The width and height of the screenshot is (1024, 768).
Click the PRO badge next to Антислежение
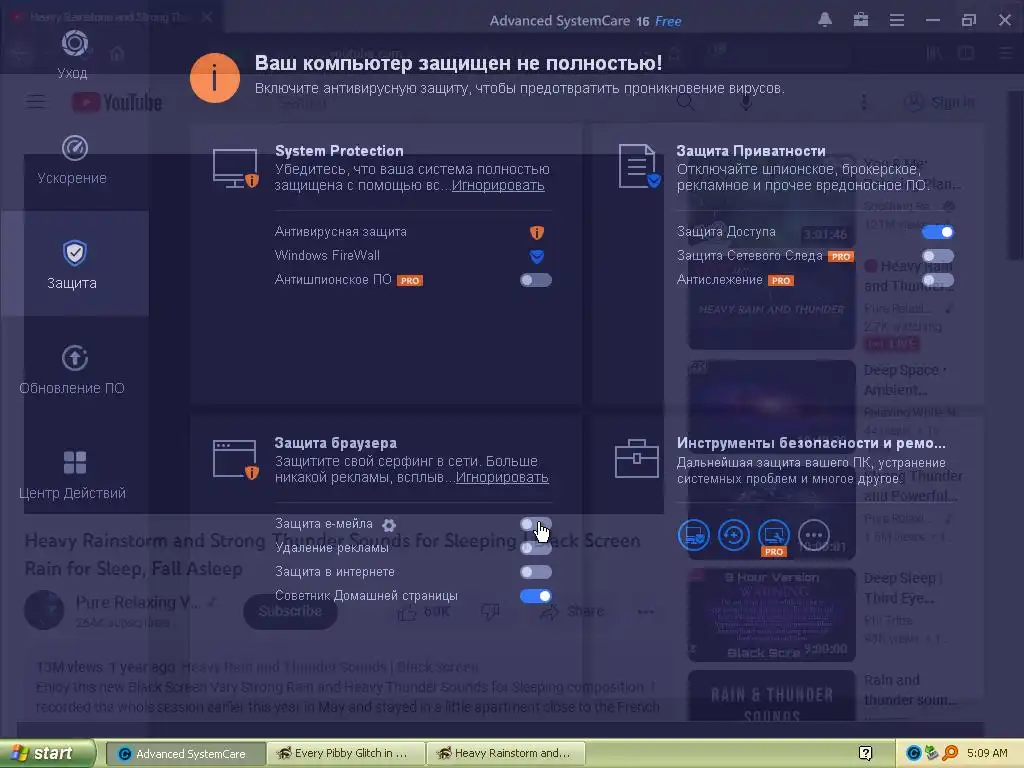click(x=780, y=281)
